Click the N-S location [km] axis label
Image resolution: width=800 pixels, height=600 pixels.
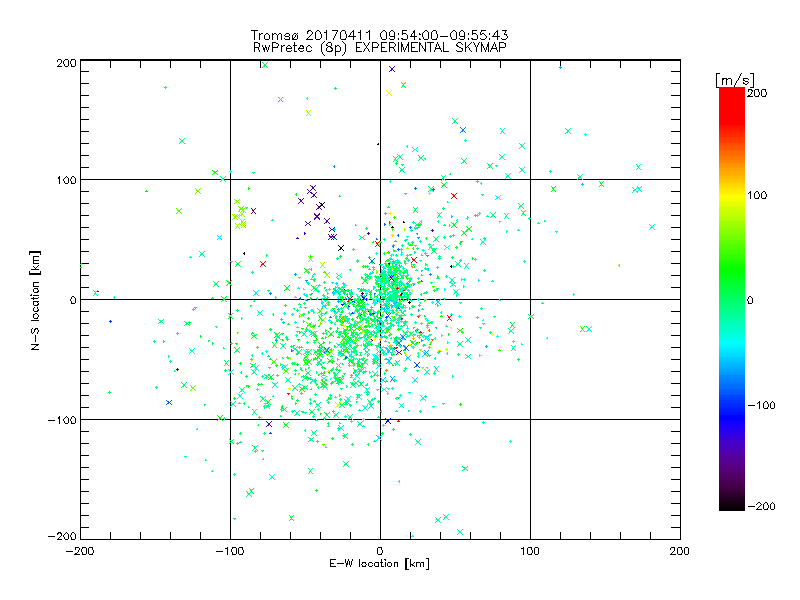(35, 300)
